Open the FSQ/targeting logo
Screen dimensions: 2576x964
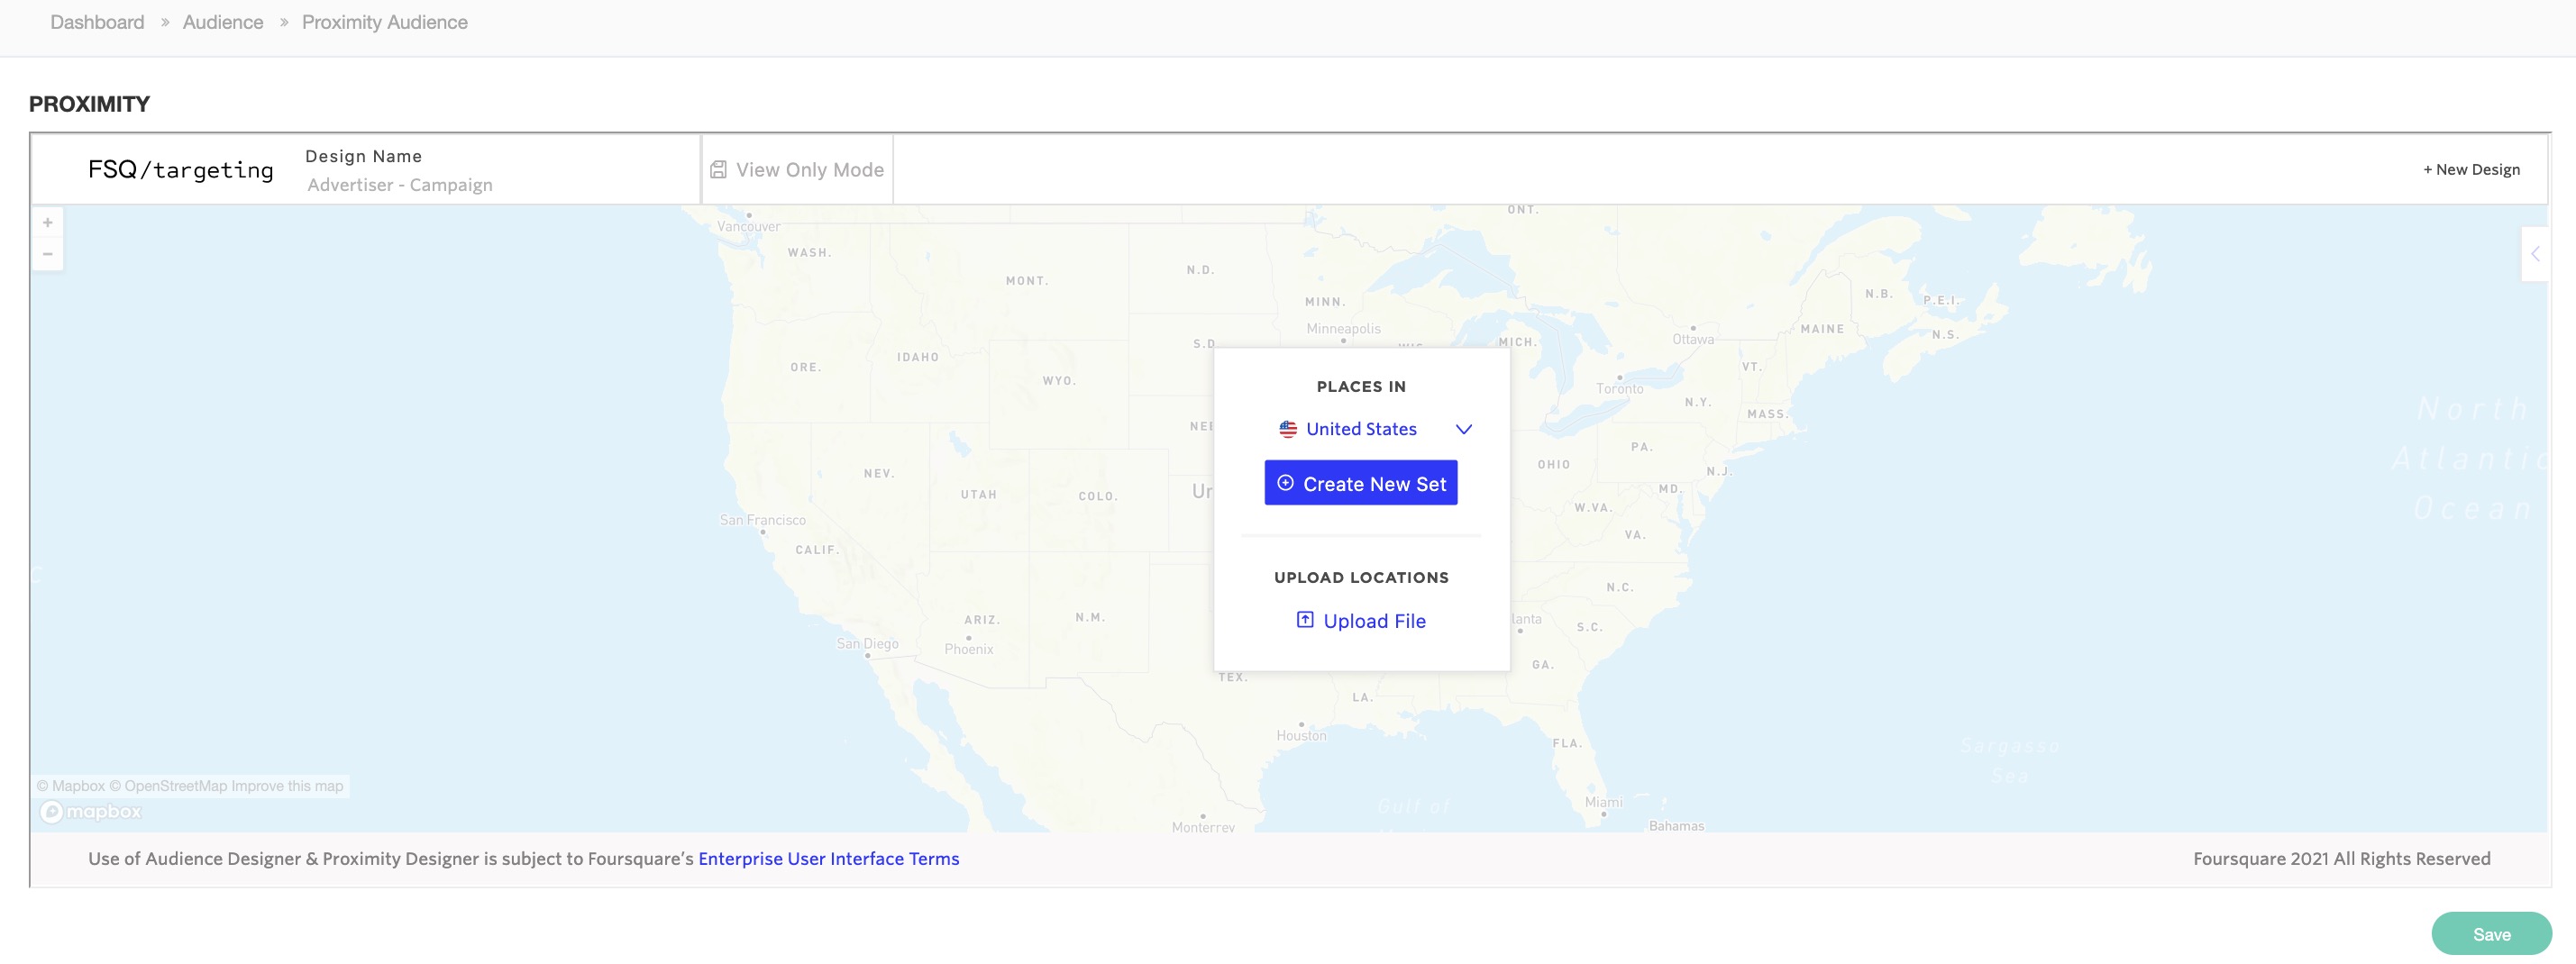coord(180,170)
